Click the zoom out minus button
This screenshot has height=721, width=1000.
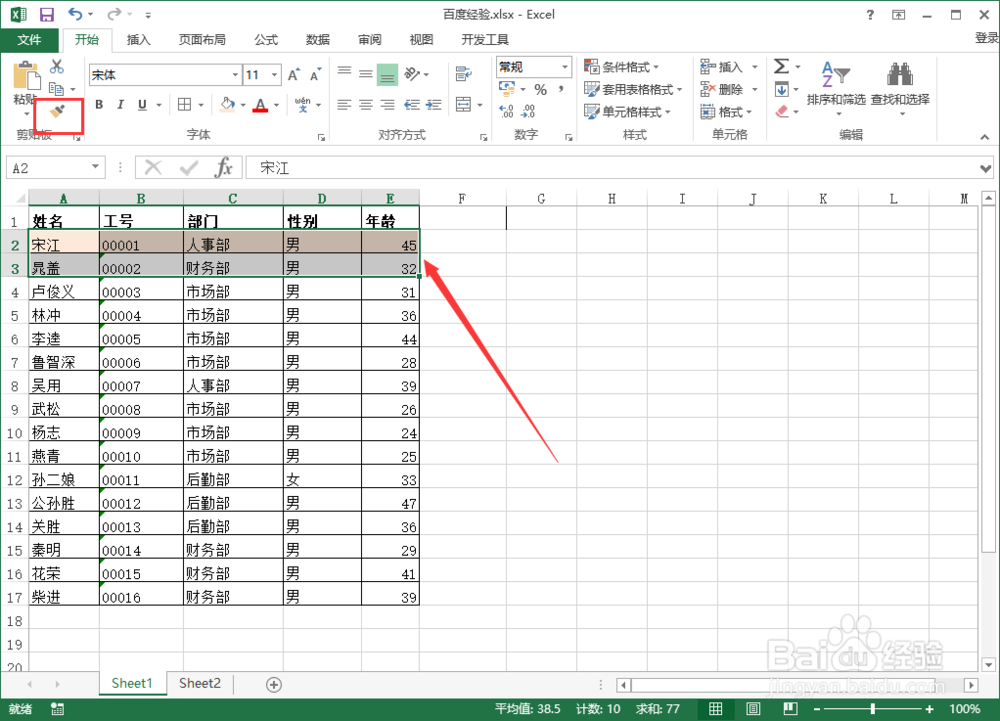(817, 709)
